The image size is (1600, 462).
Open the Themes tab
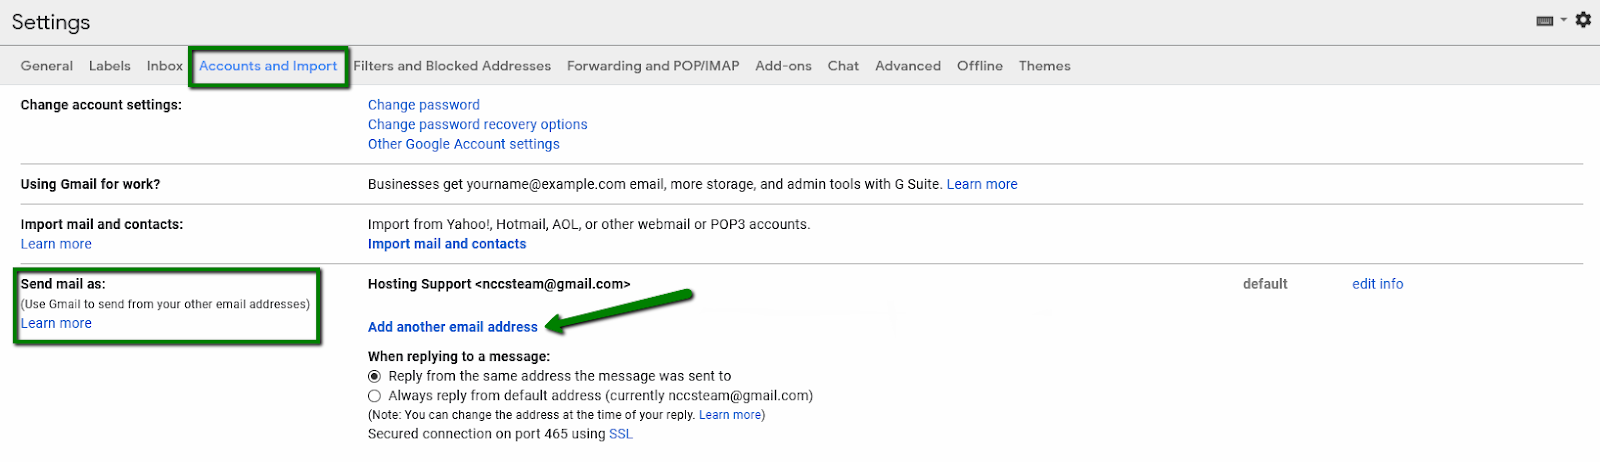pos(1044,66)
